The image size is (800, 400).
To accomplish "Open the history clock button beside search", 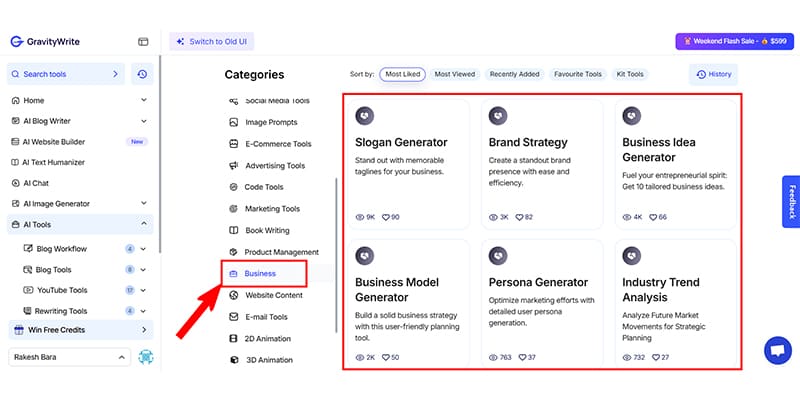I will (142, 74).
